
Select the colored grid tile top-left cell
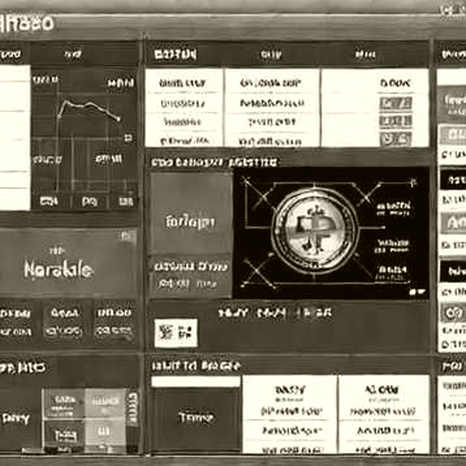tap(64, 403)
